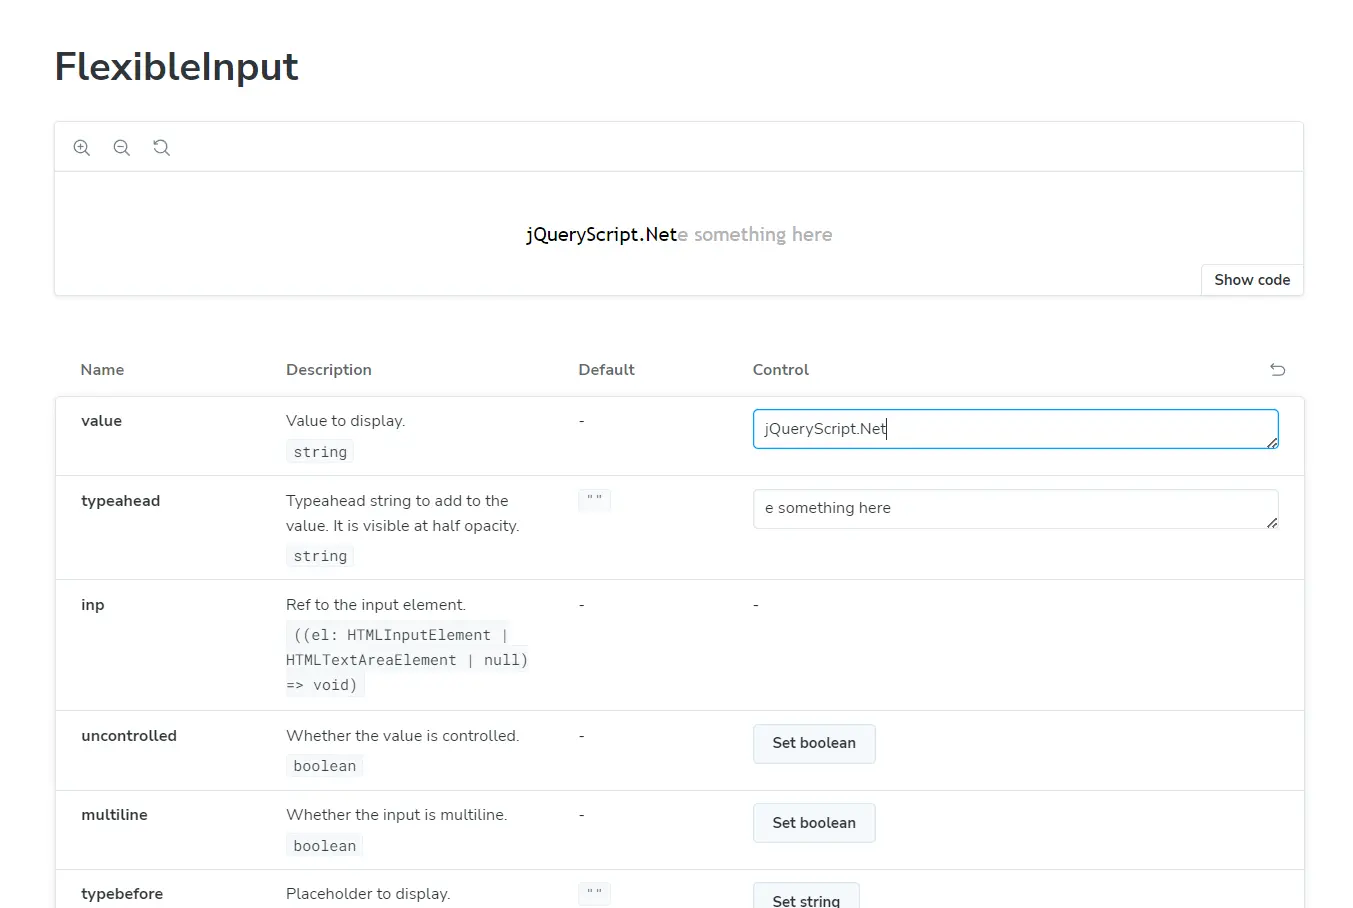1353x908 pixels.
Task: Click string type tag in value row
Action: click(x=320, y=452)
